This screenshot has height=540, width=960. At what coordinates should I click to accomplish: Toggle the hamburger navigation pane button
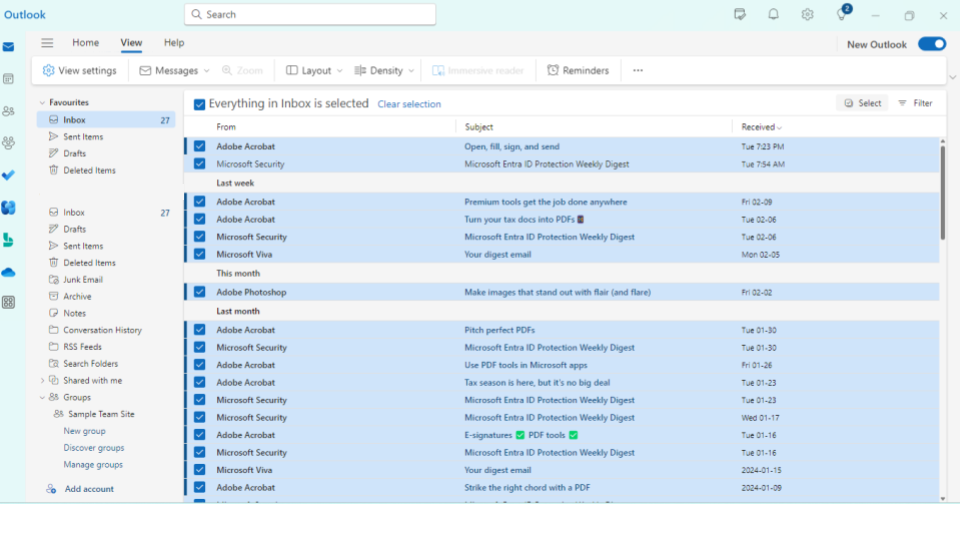coord(47,43)
